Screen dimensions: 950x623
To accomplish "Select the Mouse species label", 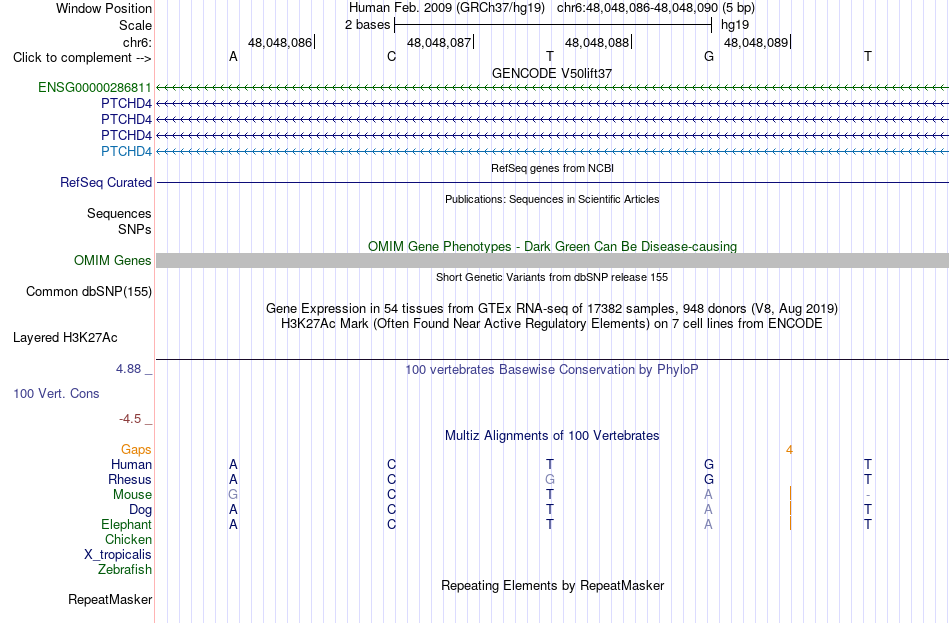I will [132, 495].
